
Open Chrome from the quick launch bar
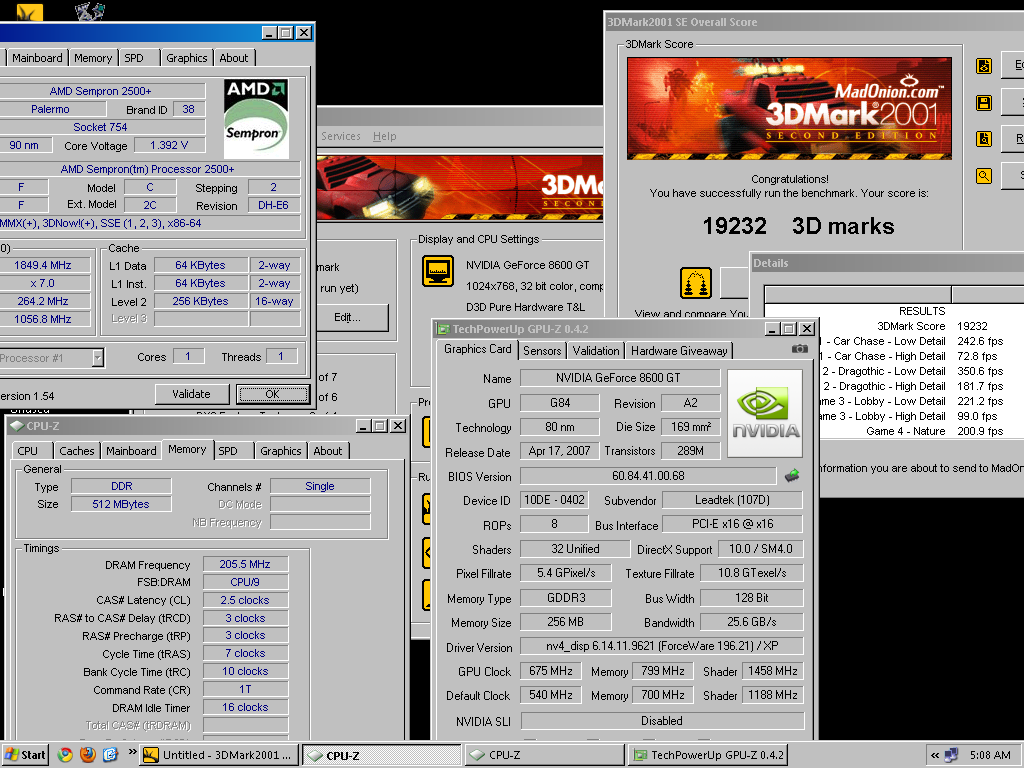65,755
